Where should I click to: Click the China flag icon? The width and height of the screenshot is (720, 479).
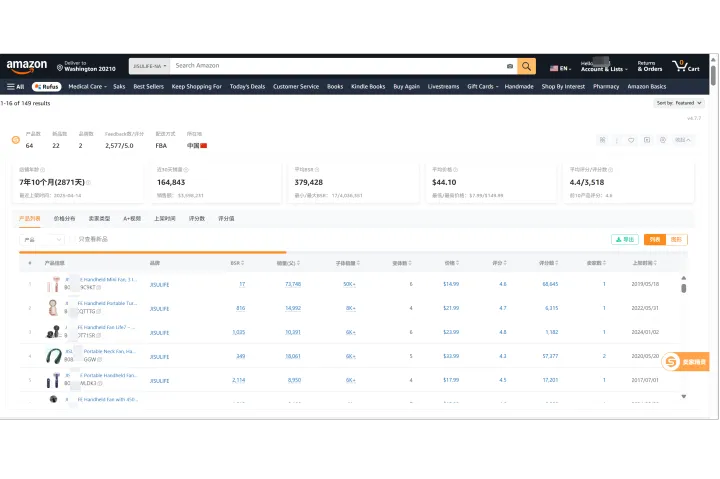(204, 146)
